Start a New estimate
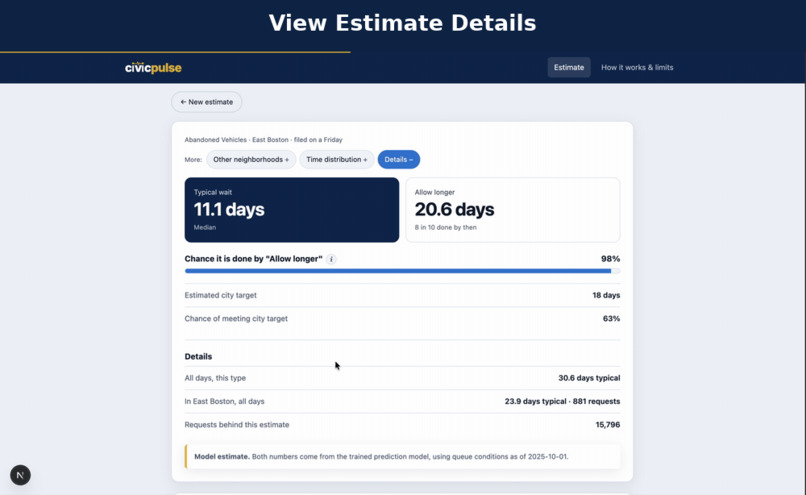Viewport: 806px width, 495px height. coord(207,102)
